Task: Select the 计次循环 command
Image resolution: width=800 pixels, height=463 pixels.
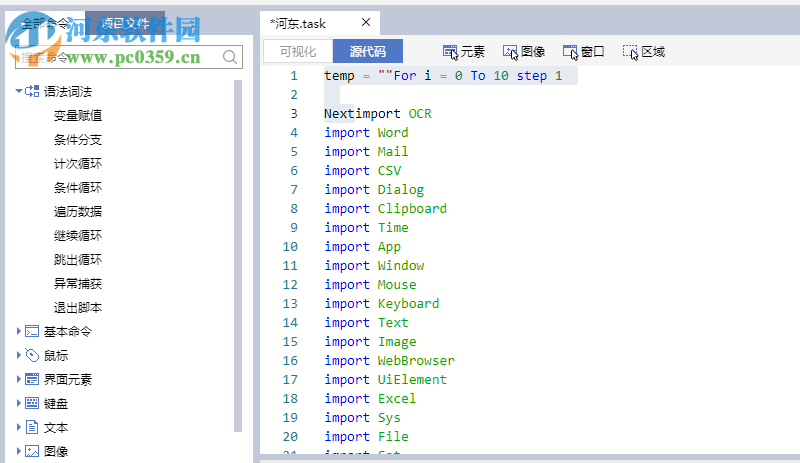Action: (x=78, y=164)
